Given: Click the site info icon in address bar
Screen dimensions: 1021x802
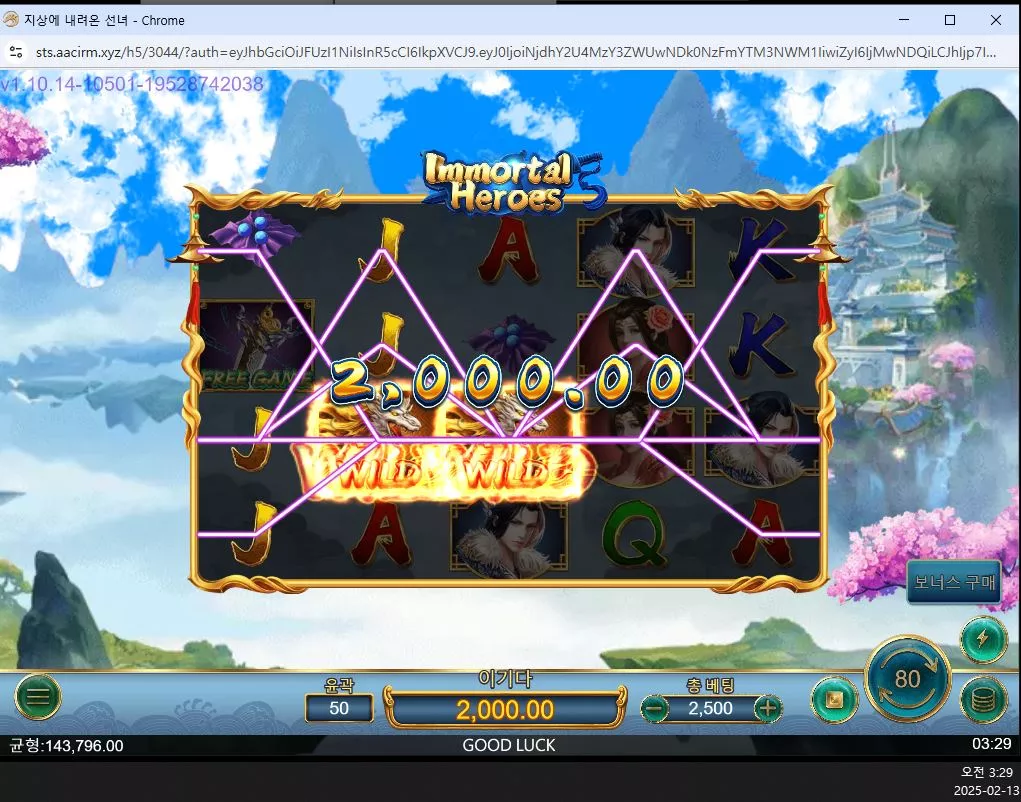Looking at the screenshot, I should click(x=16, y=52).
